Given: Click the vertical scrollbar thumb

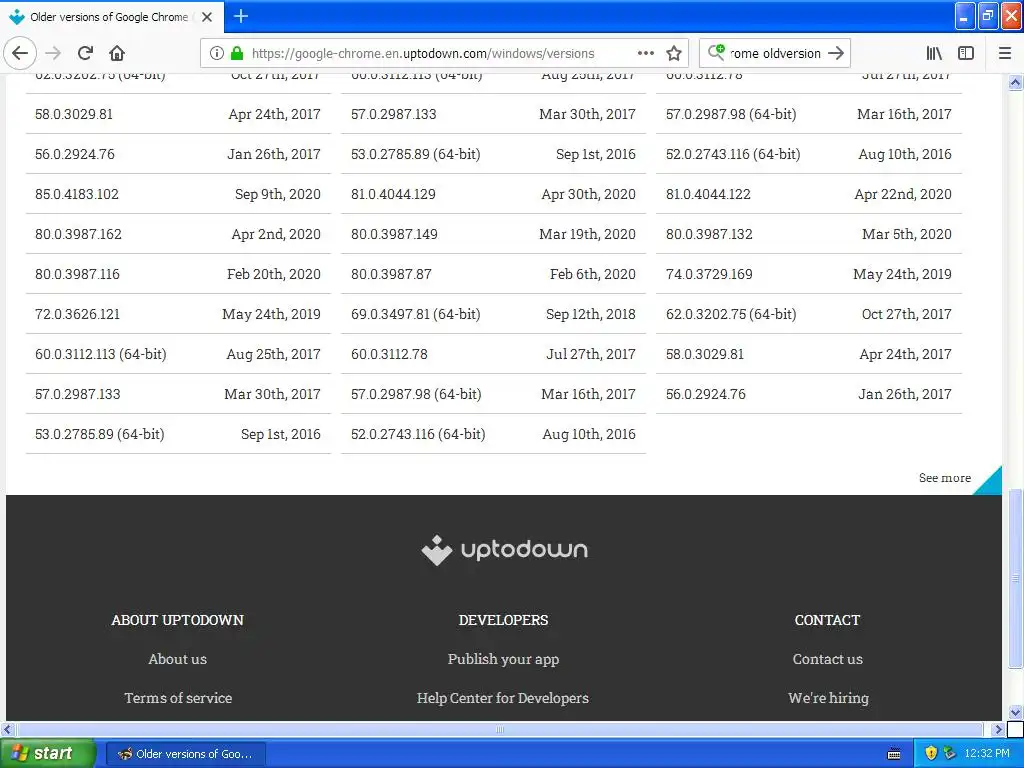Looking at the screenshot, I should [1015, 579].
